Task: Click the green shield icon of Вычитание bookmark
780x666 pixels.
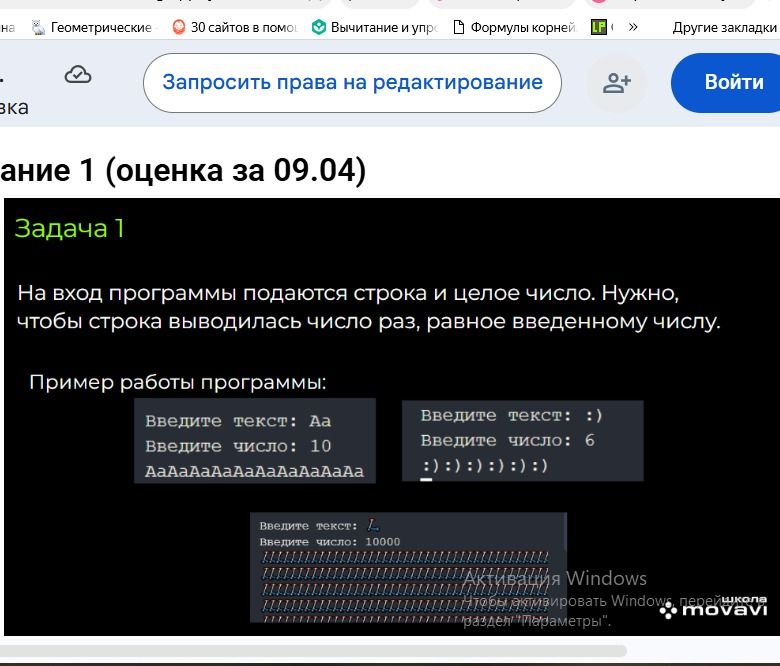Action: pyautogui.click(x=318, y=27)
